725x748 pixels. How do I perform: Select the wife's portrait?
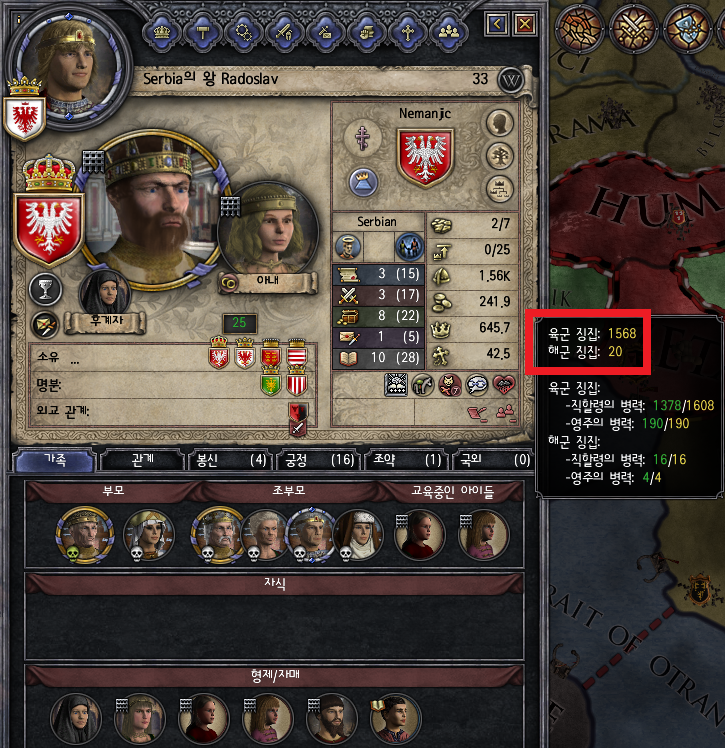click(269, 229)
